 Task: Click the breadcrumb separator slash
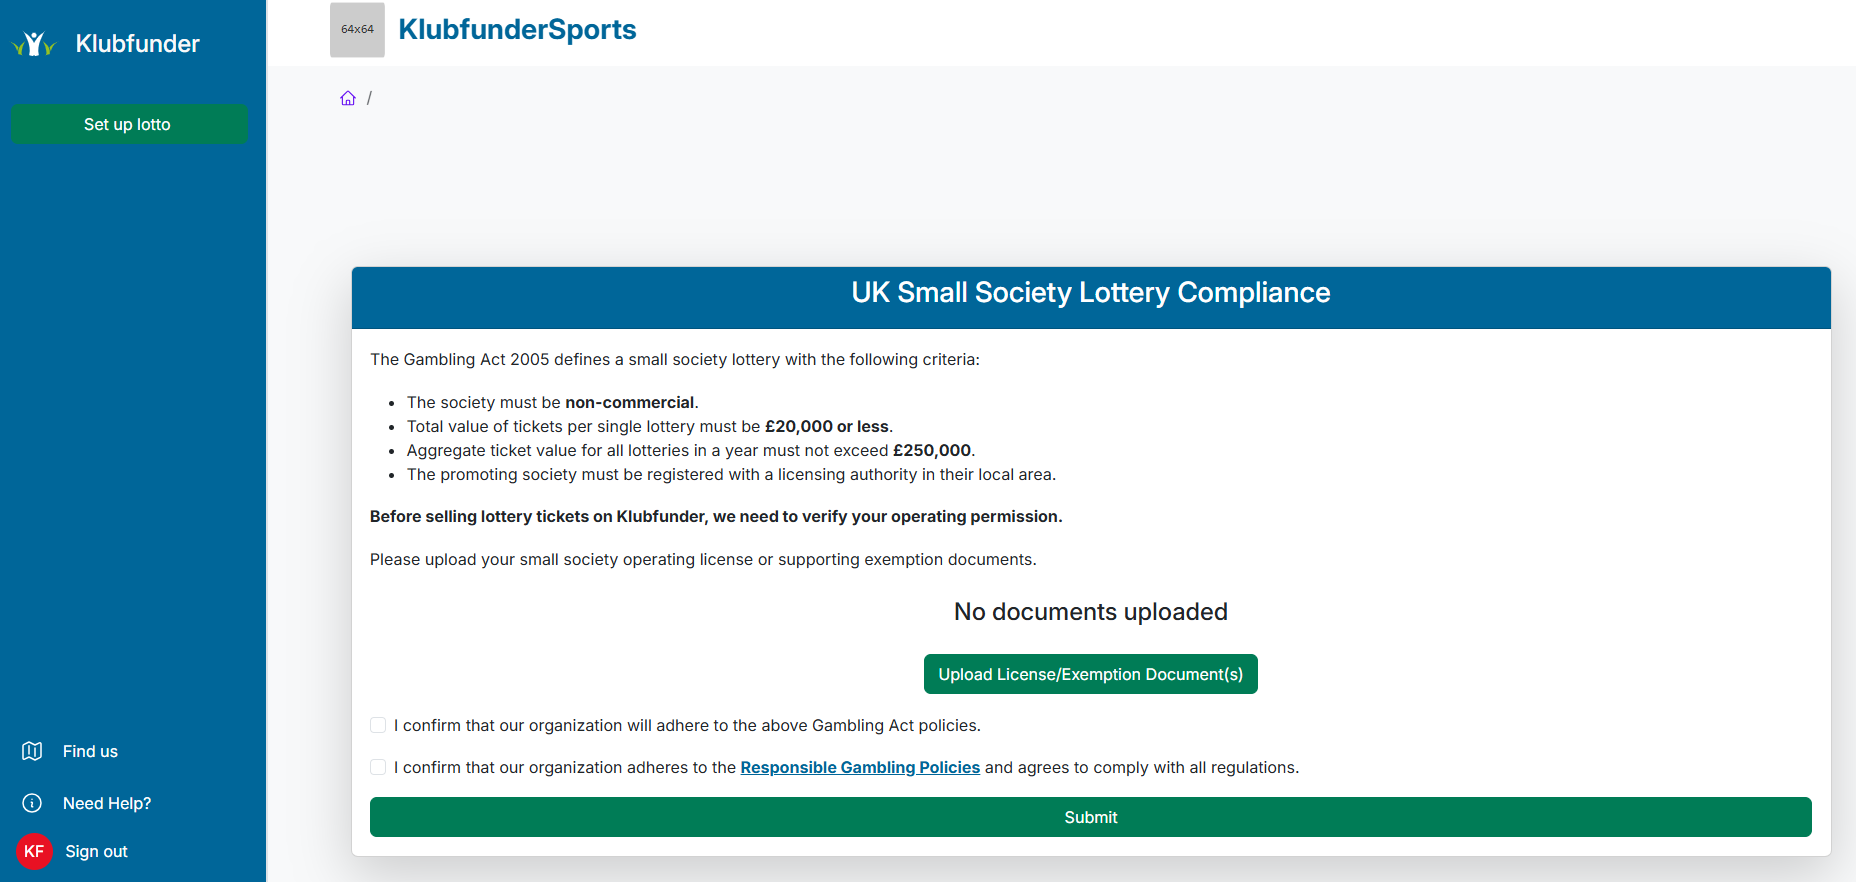[x=370, y=97]
